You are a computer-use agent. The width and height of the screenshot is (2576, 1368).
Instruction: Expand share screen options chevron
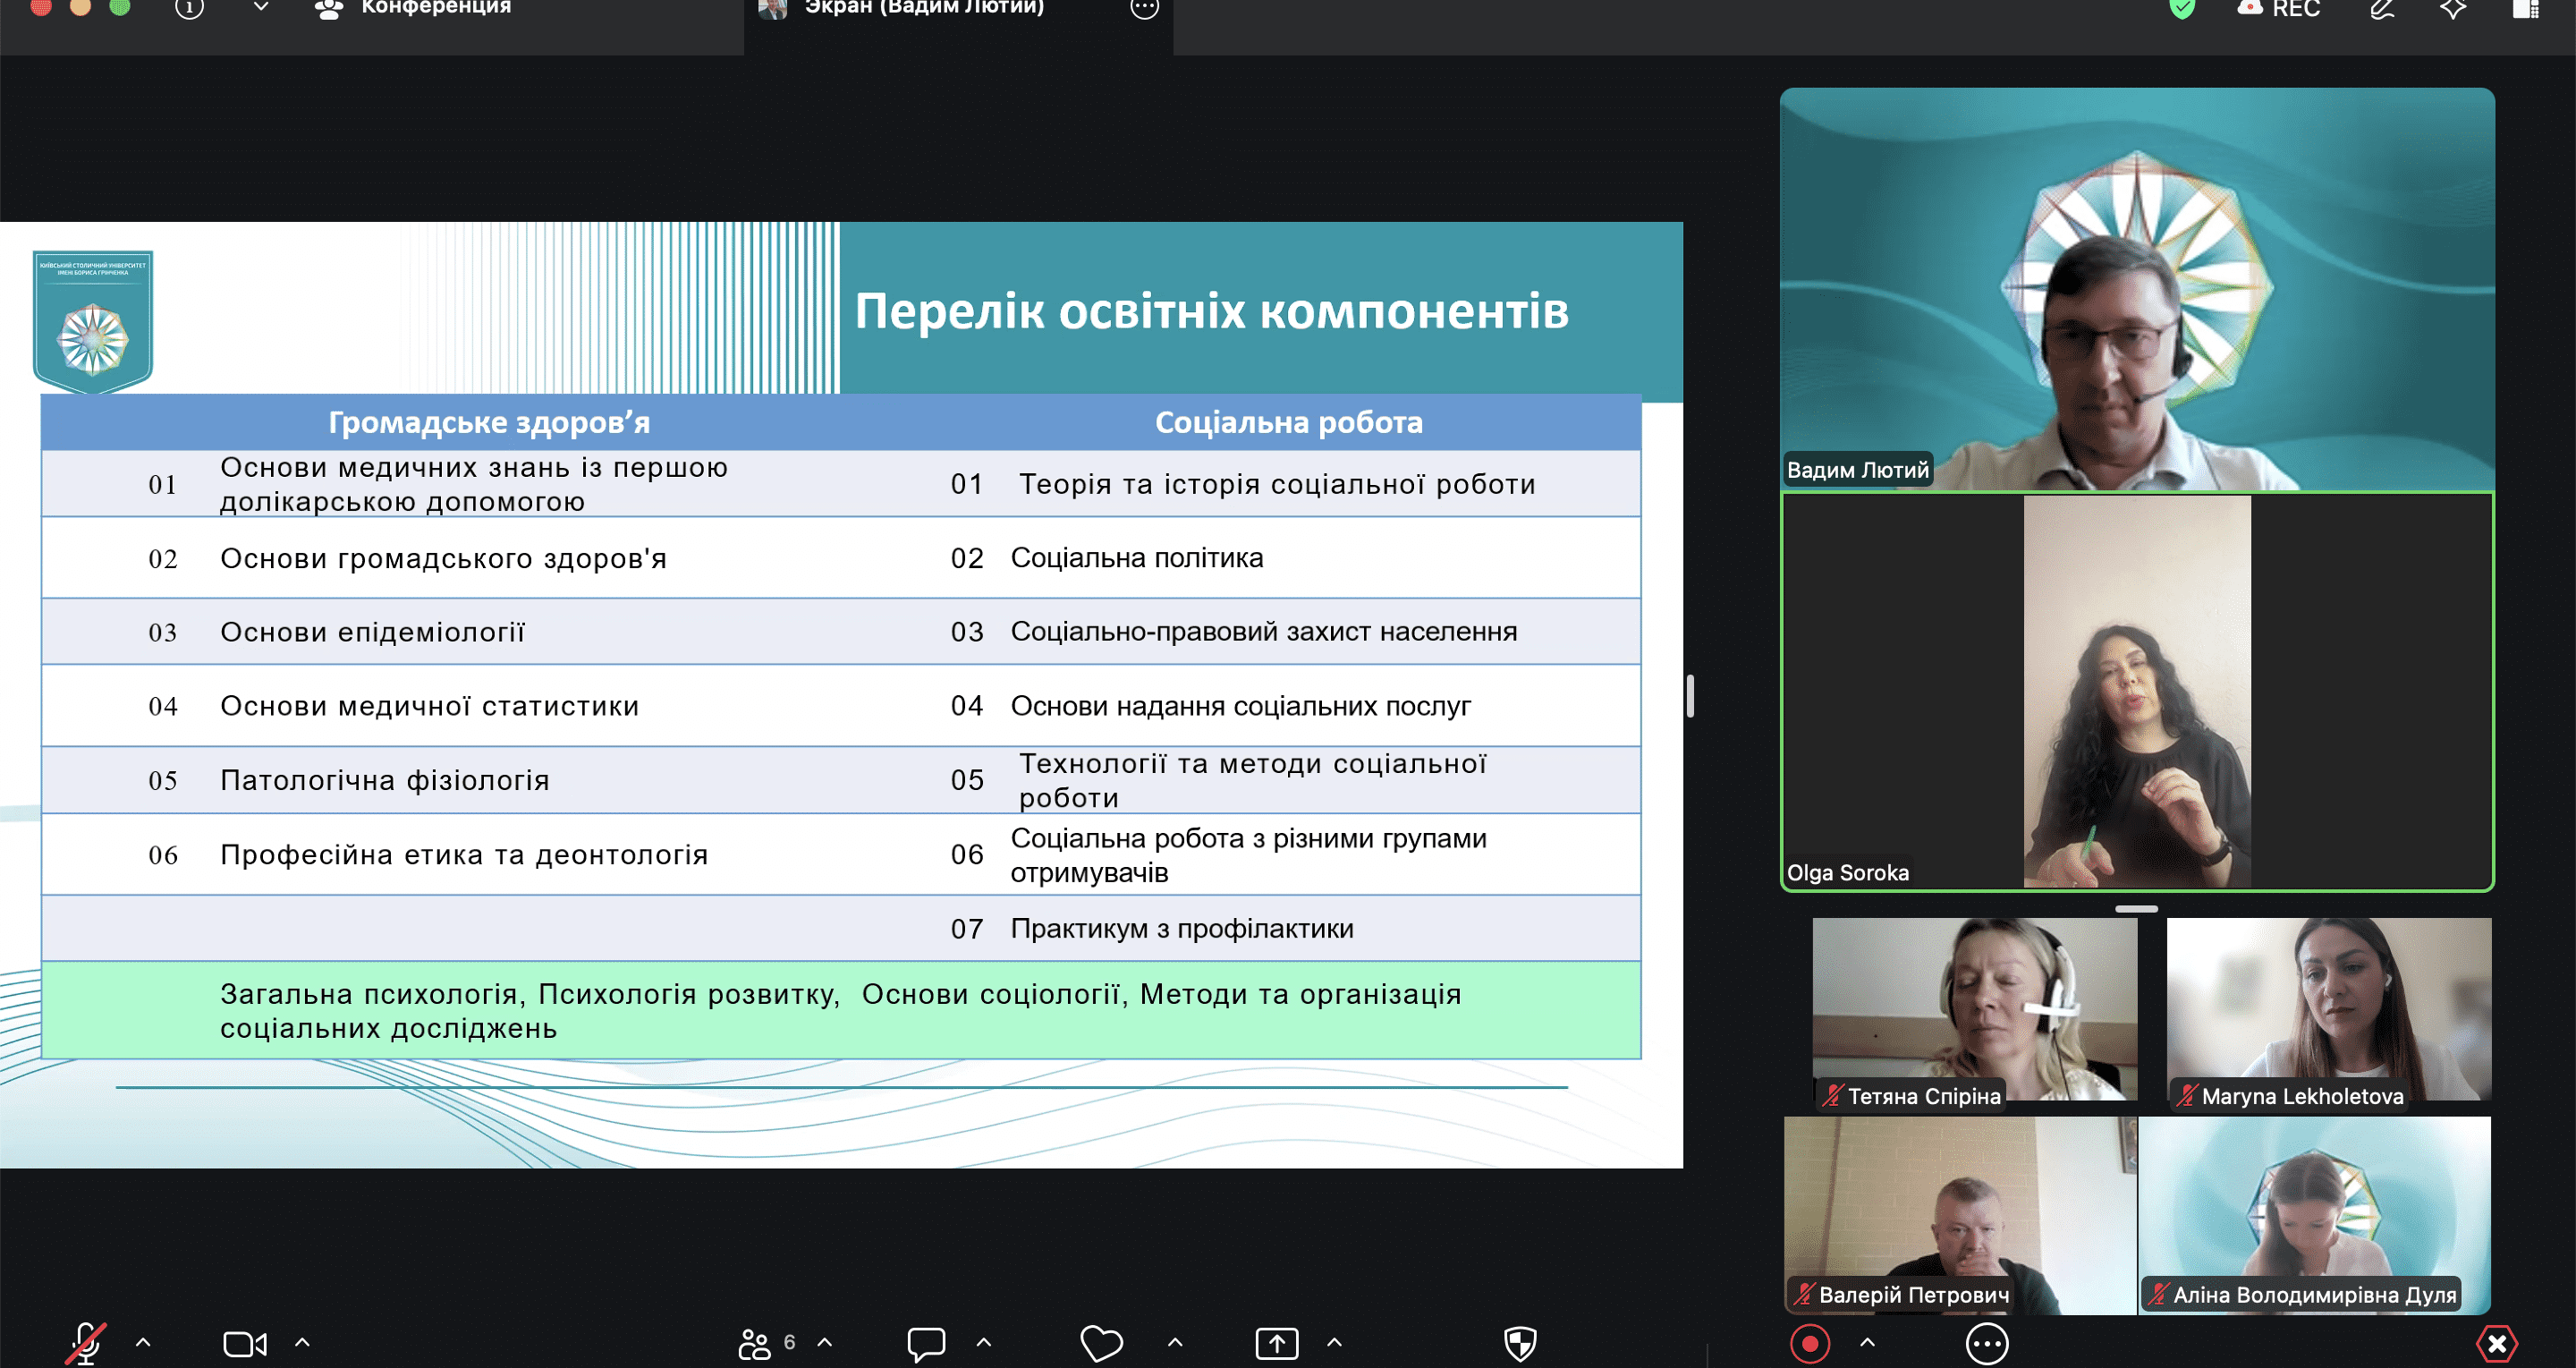coord(1334,1343)
